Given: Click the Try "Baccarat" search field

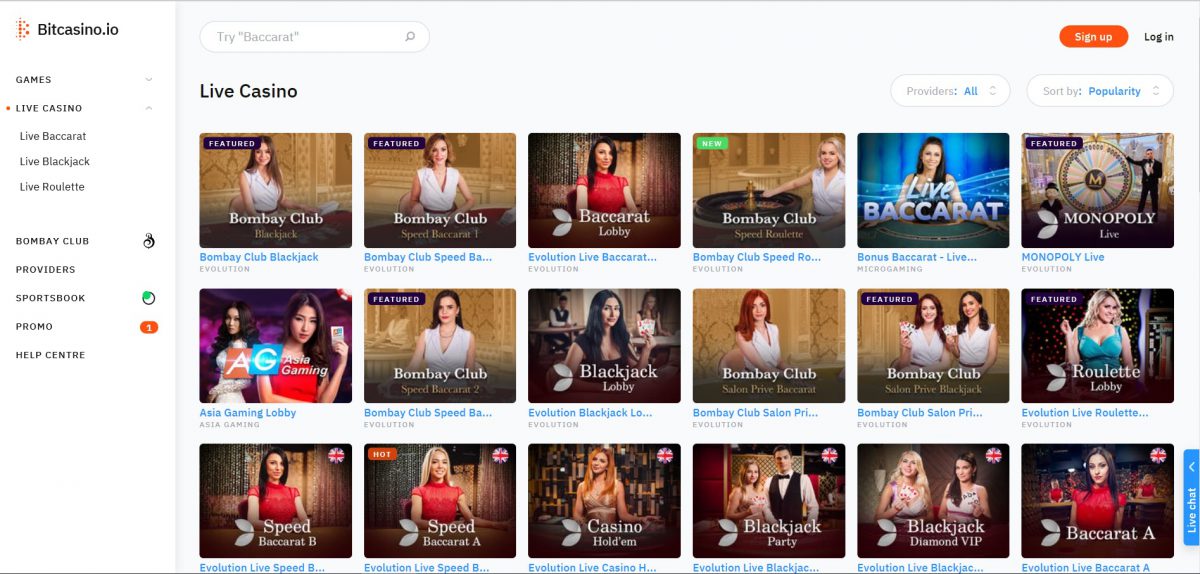Looking at the screenshot, I should tap(314, 37).
